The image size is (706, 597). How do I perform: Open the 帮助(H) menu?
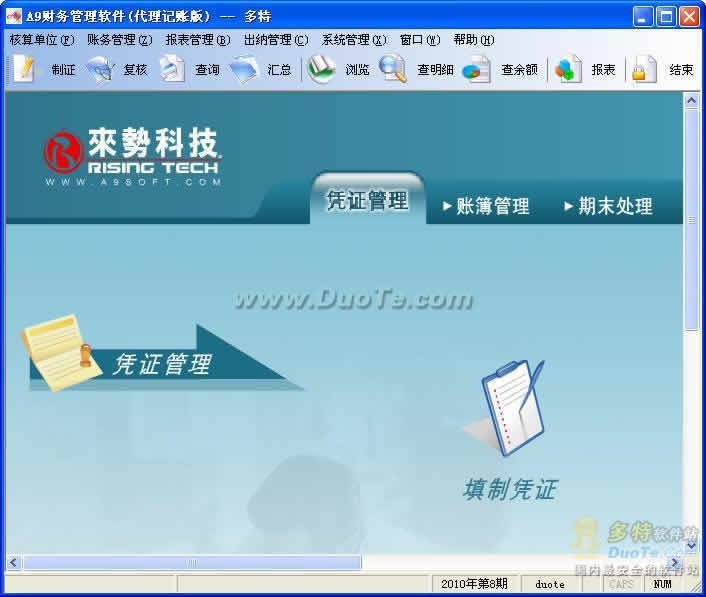[x=474, y=40]
